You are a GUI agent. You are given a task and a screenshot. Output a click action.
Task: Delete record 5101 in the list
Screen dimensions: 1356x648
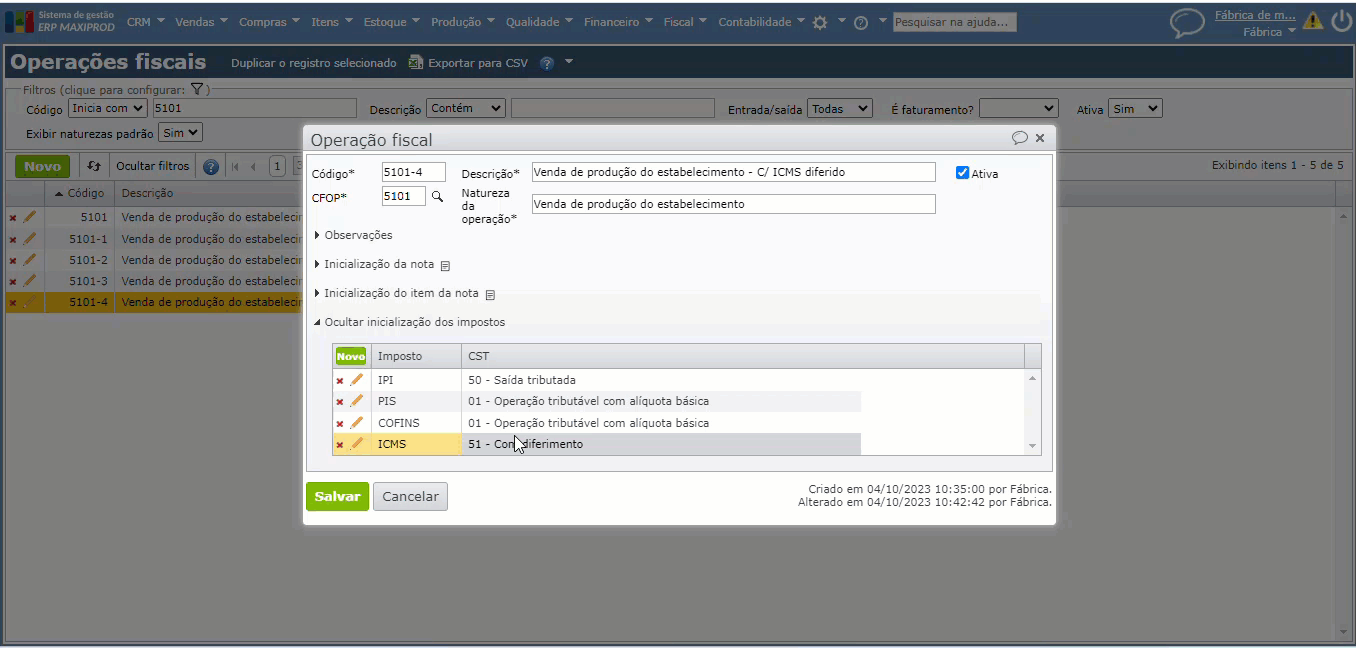tap(13, 217)
